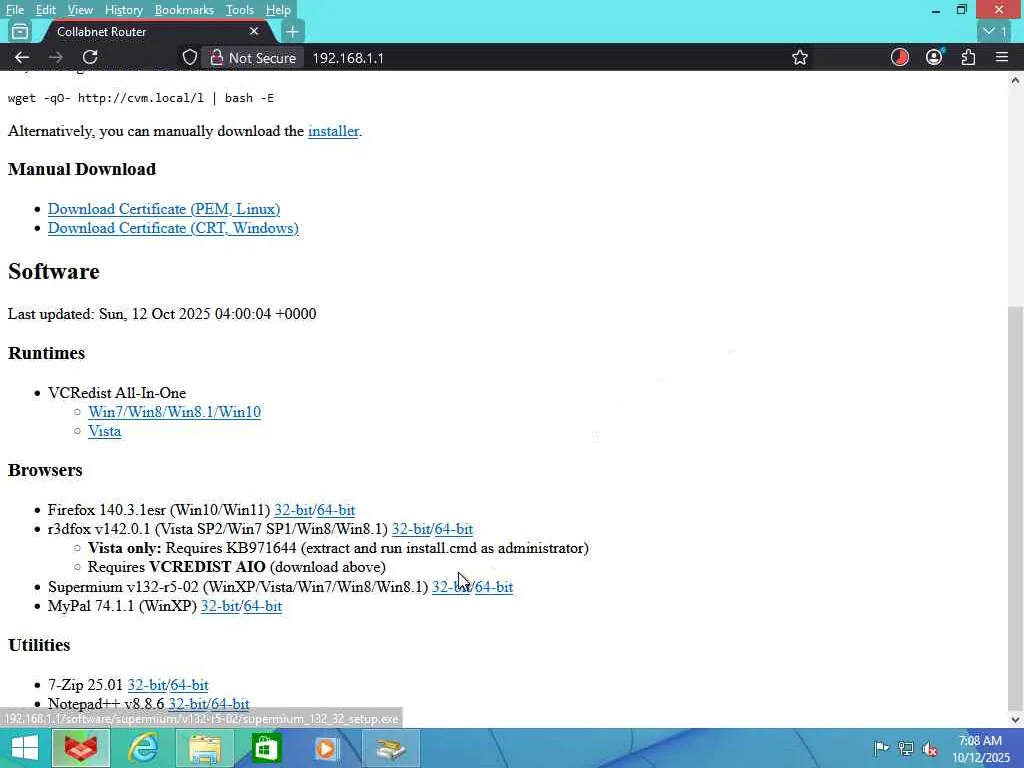Open the File menu
The image size is (1024, 768).
click(14, 10)
